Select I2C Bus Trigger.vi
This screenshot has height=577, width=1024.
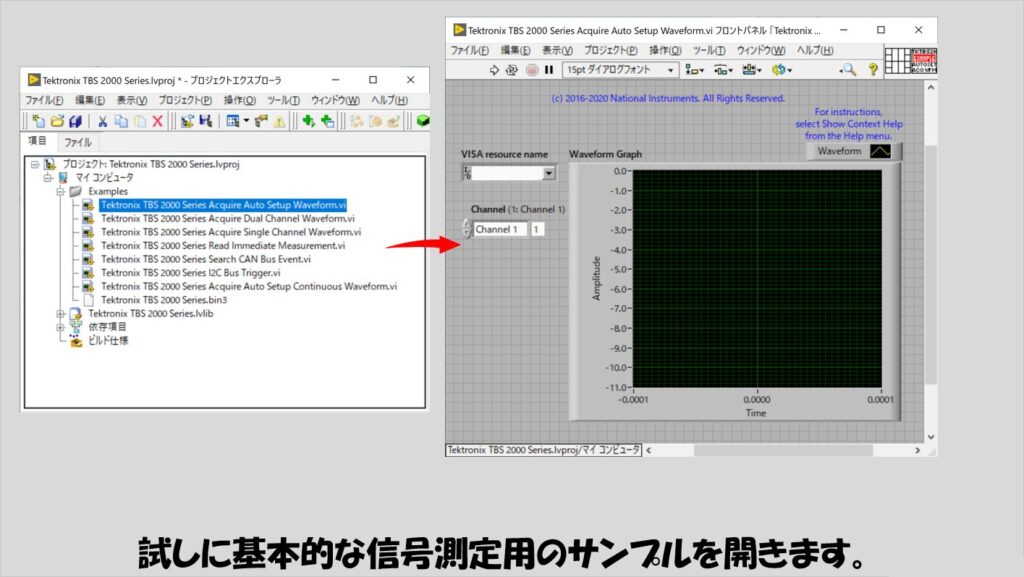click(x=190, y=273)
